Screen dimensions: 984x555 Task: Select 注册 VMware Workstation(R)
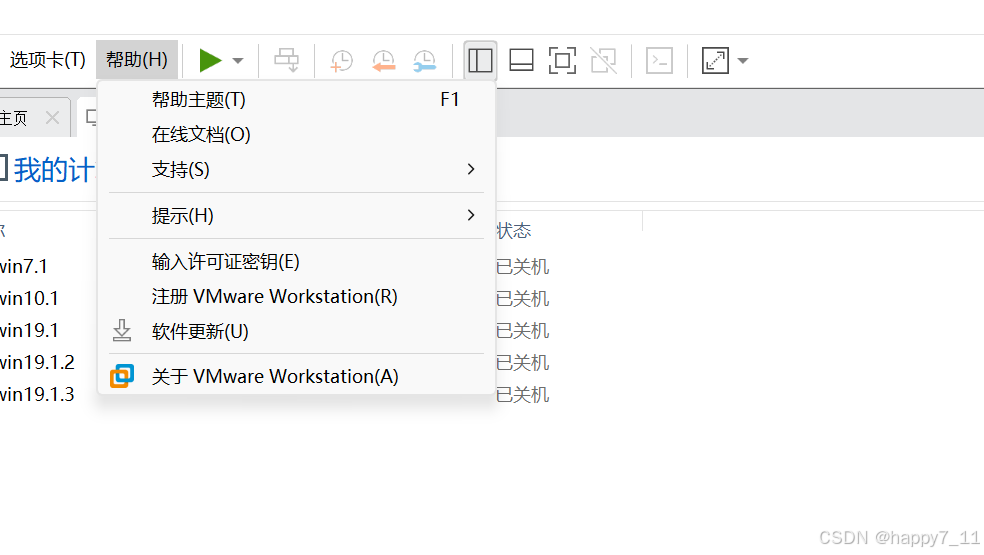coord(296,296)
